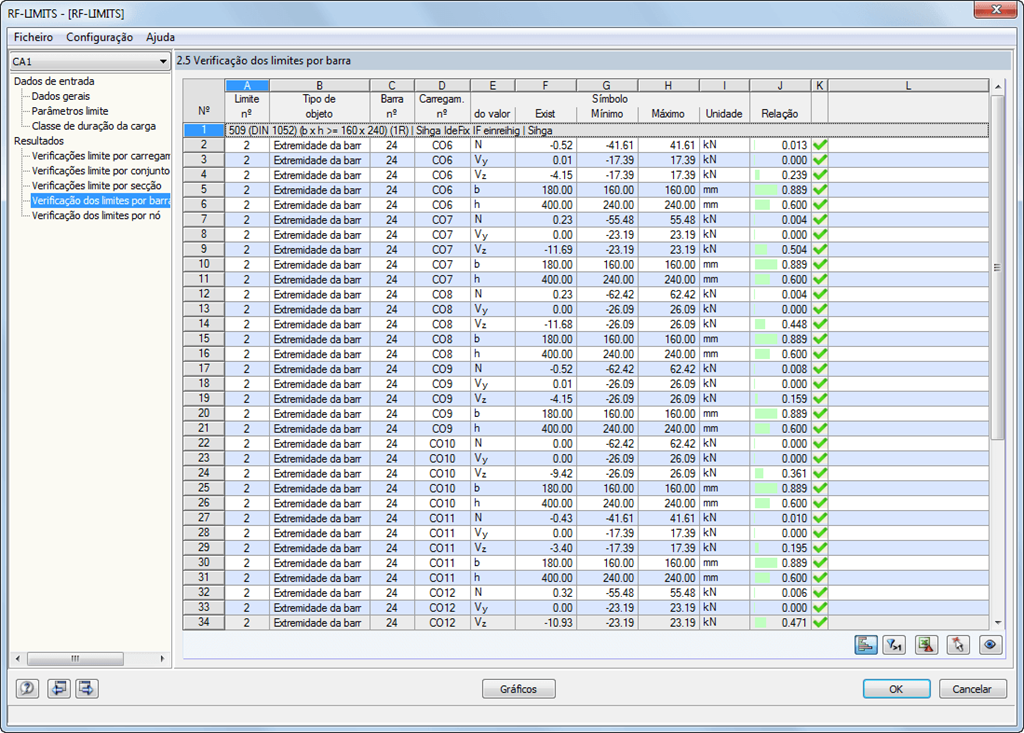Click the green checkmark in row 9
This screenshot has width=1024, height=733.
(820, 250)
